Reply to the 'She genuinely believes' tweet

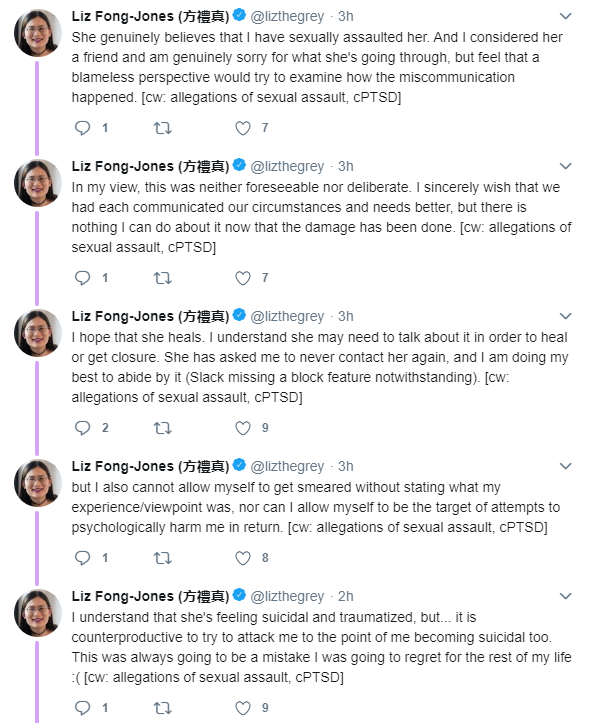pyautogui.click(x=83, y=128)
